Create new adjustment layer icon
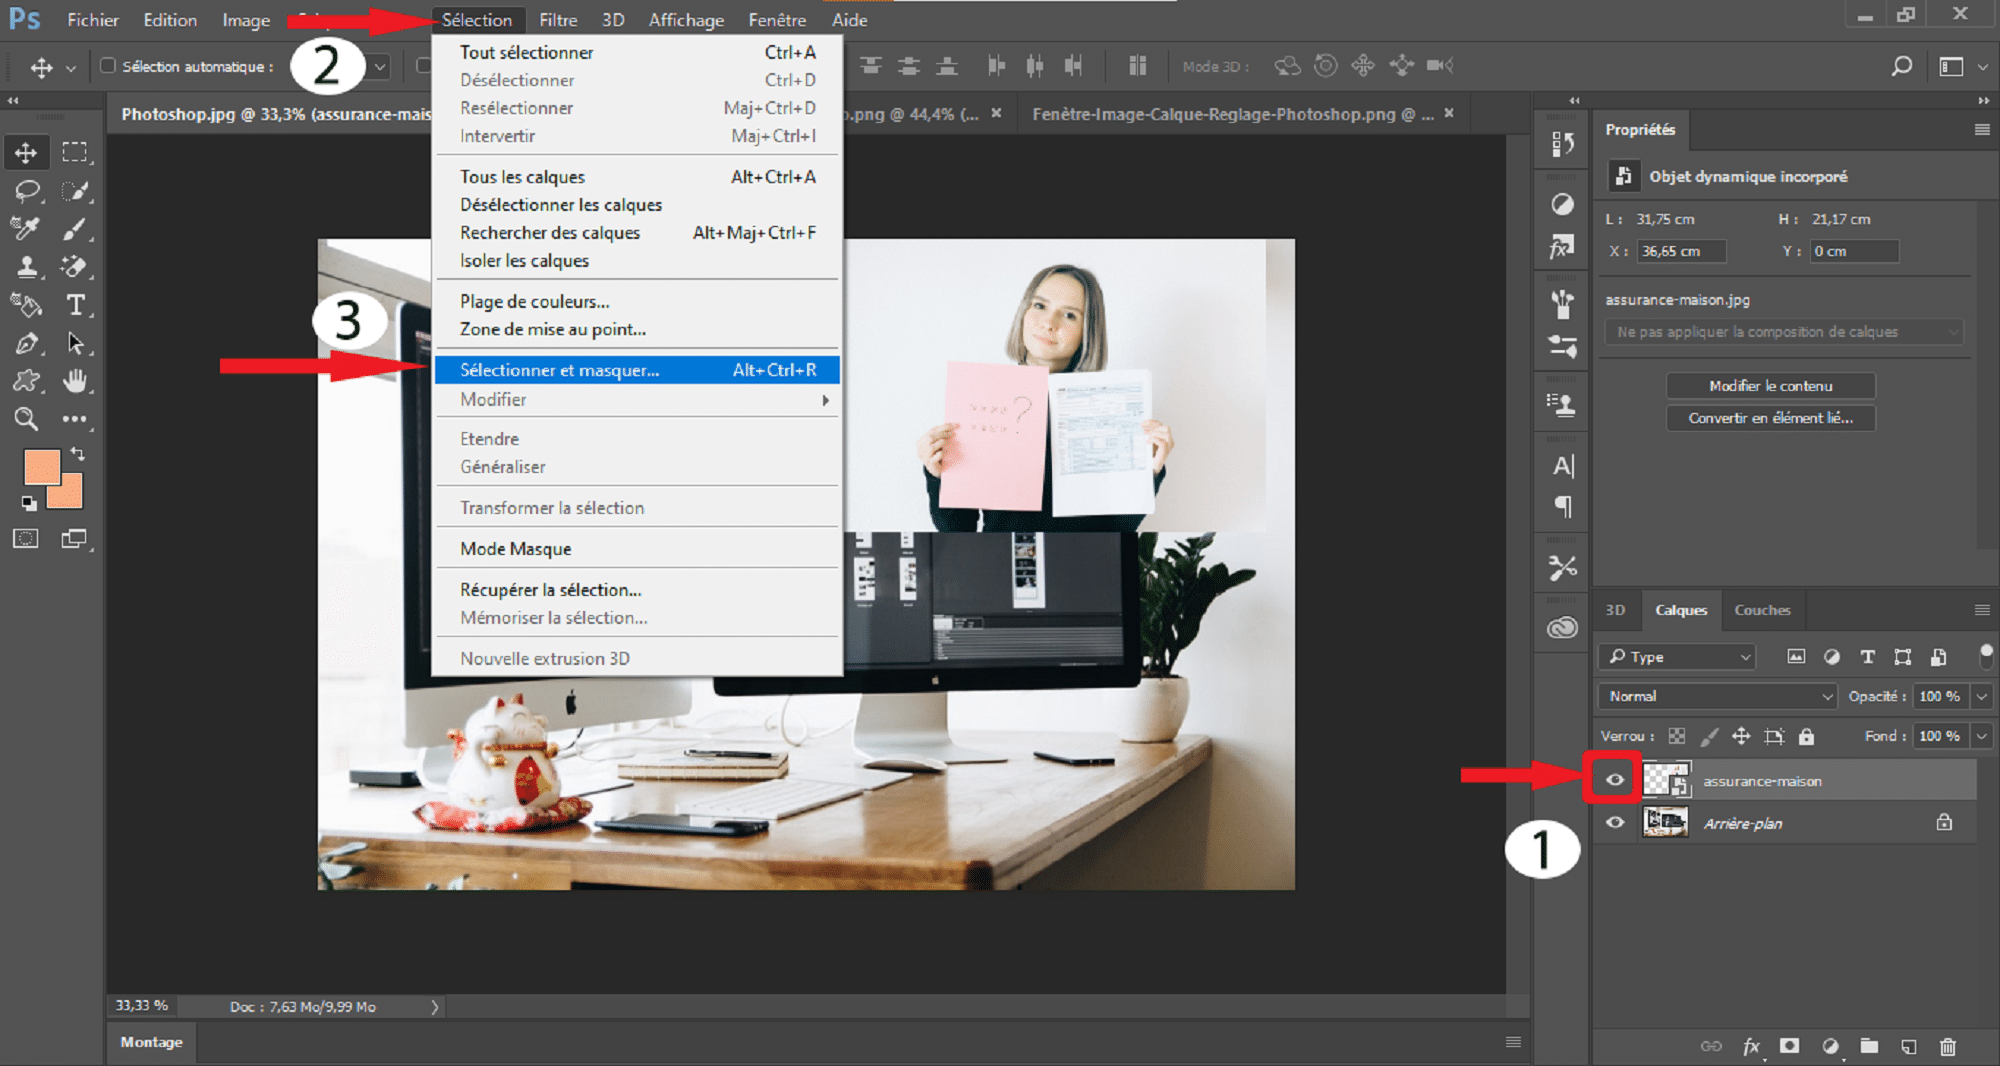 click(1830, 1046)
